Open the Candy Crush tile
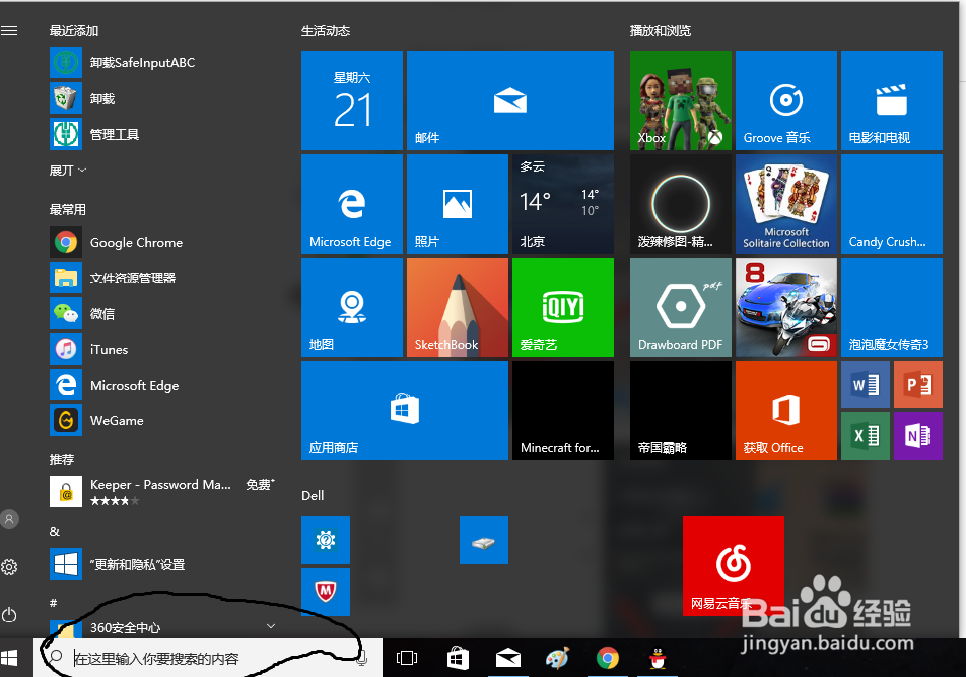The width and height of the screenshot is (966, 677). pos(891,204)
